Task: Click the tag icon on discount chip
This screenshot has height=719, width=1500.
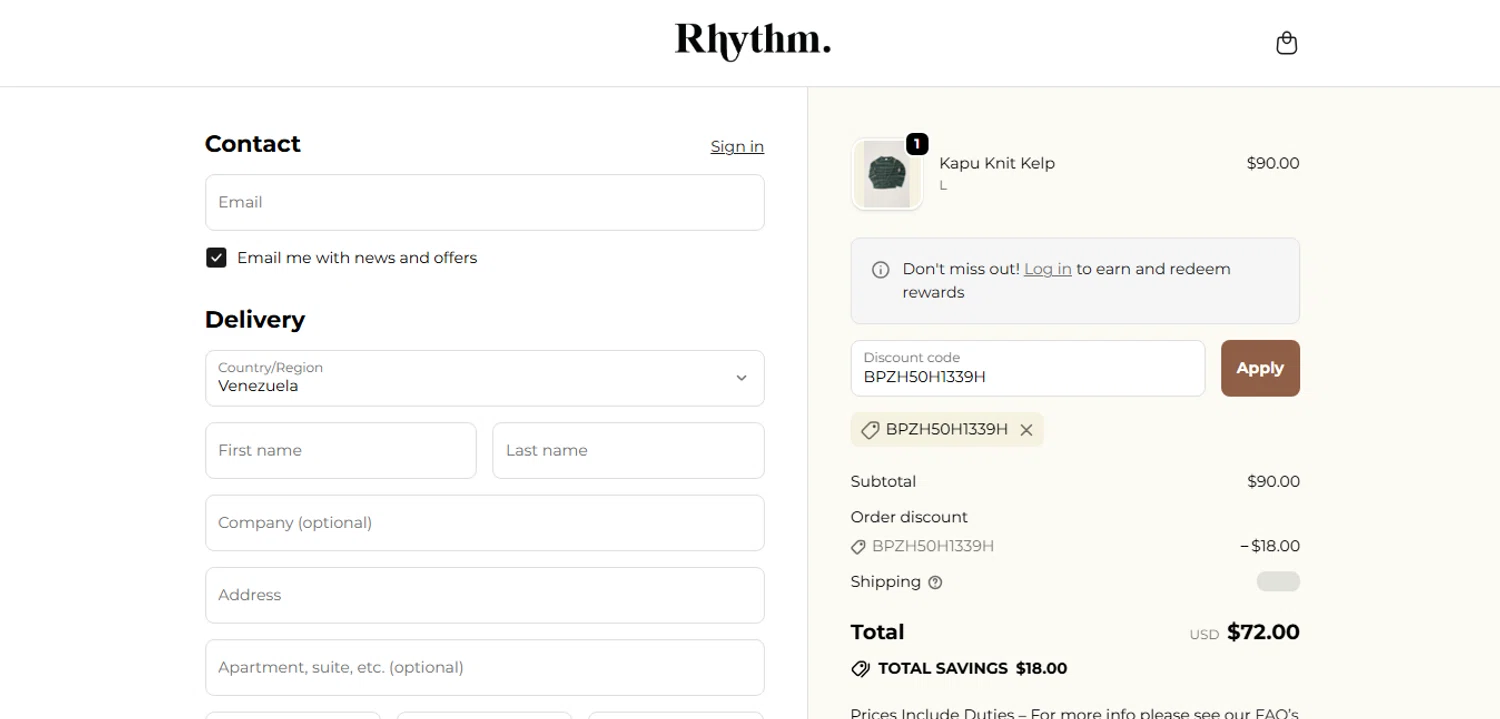Action: point(870,430)
